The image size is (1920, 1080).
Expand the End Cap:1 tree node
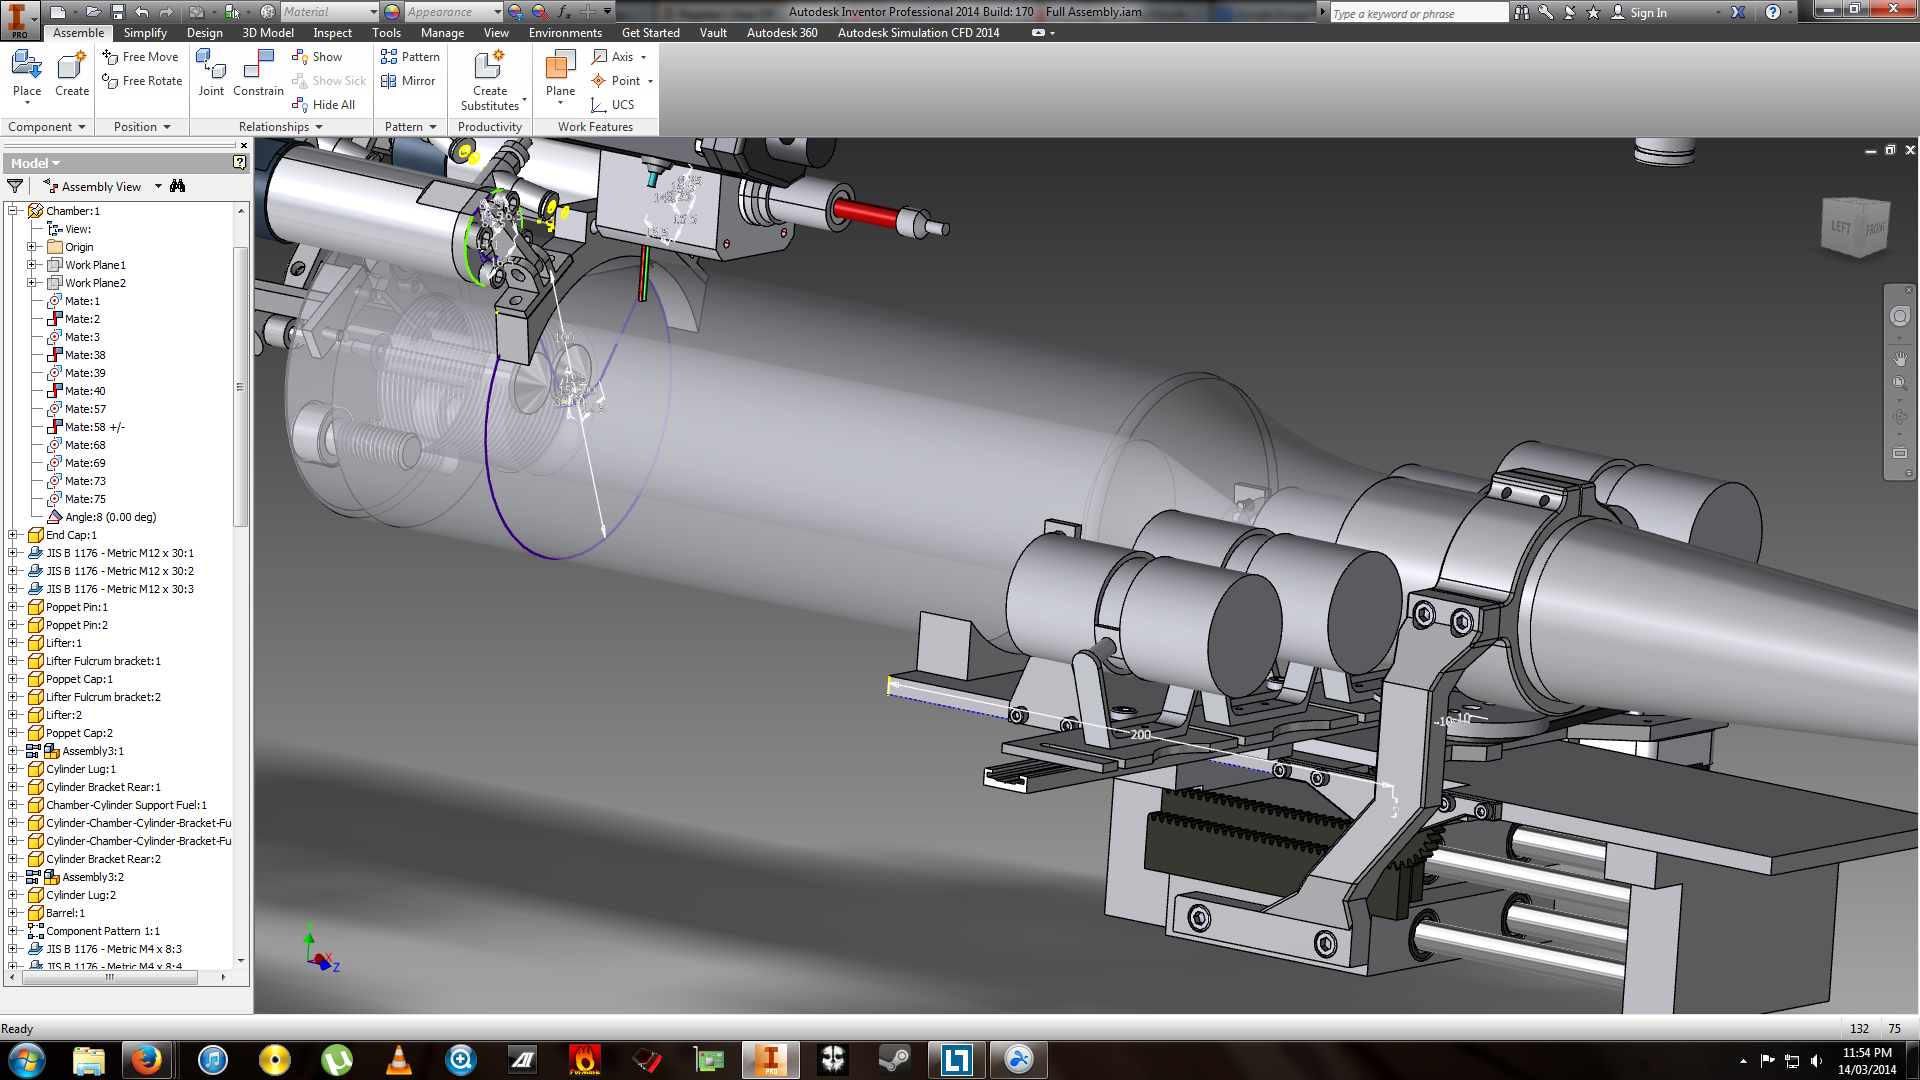pyautogui.click(x=13, y=535)
